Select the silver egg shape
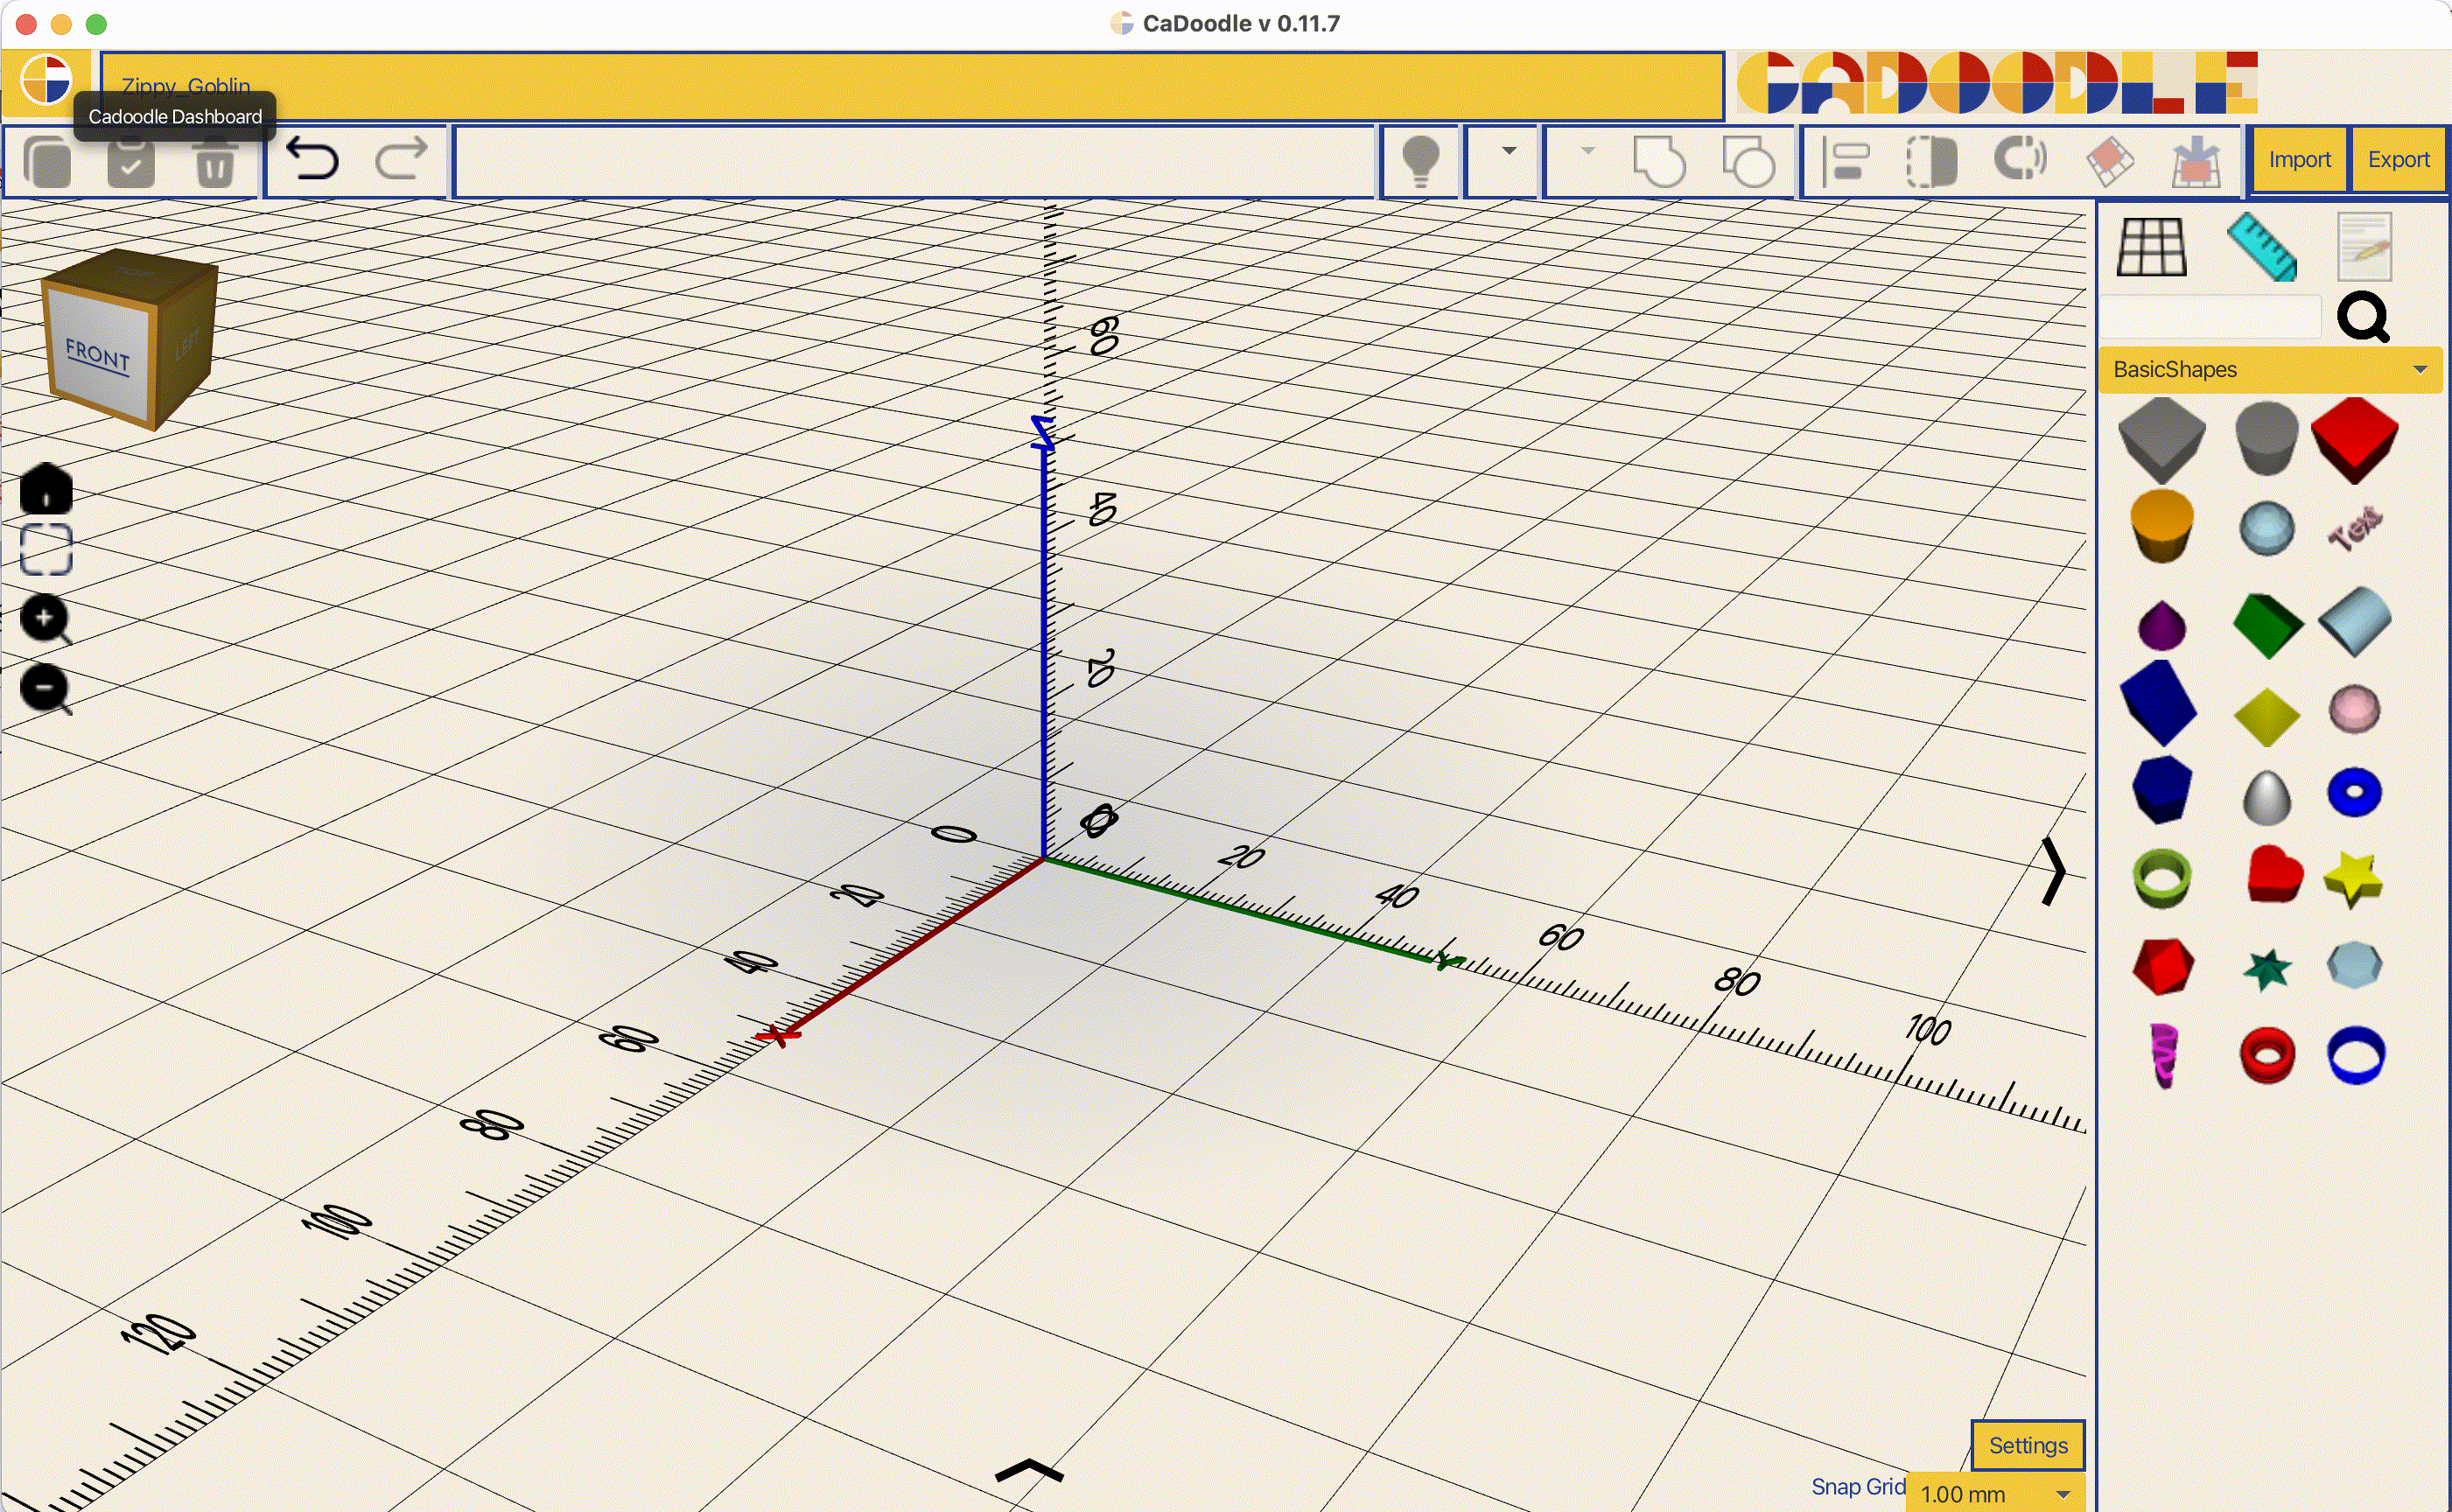Screen dimensions: 2452x1512 click(2266, 798)
